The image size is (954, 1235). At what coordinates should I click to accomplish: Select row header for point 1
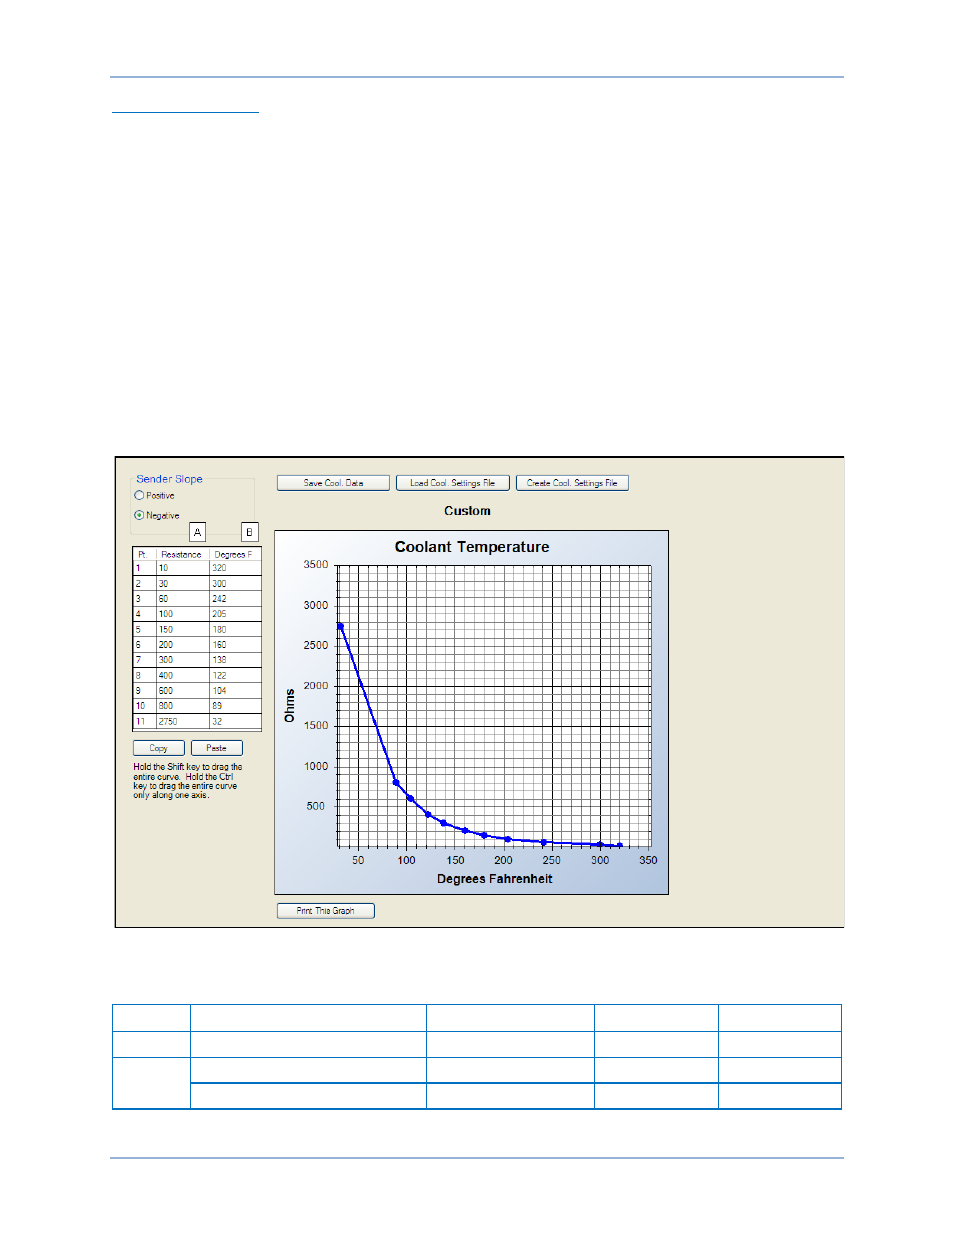[144, 568]
